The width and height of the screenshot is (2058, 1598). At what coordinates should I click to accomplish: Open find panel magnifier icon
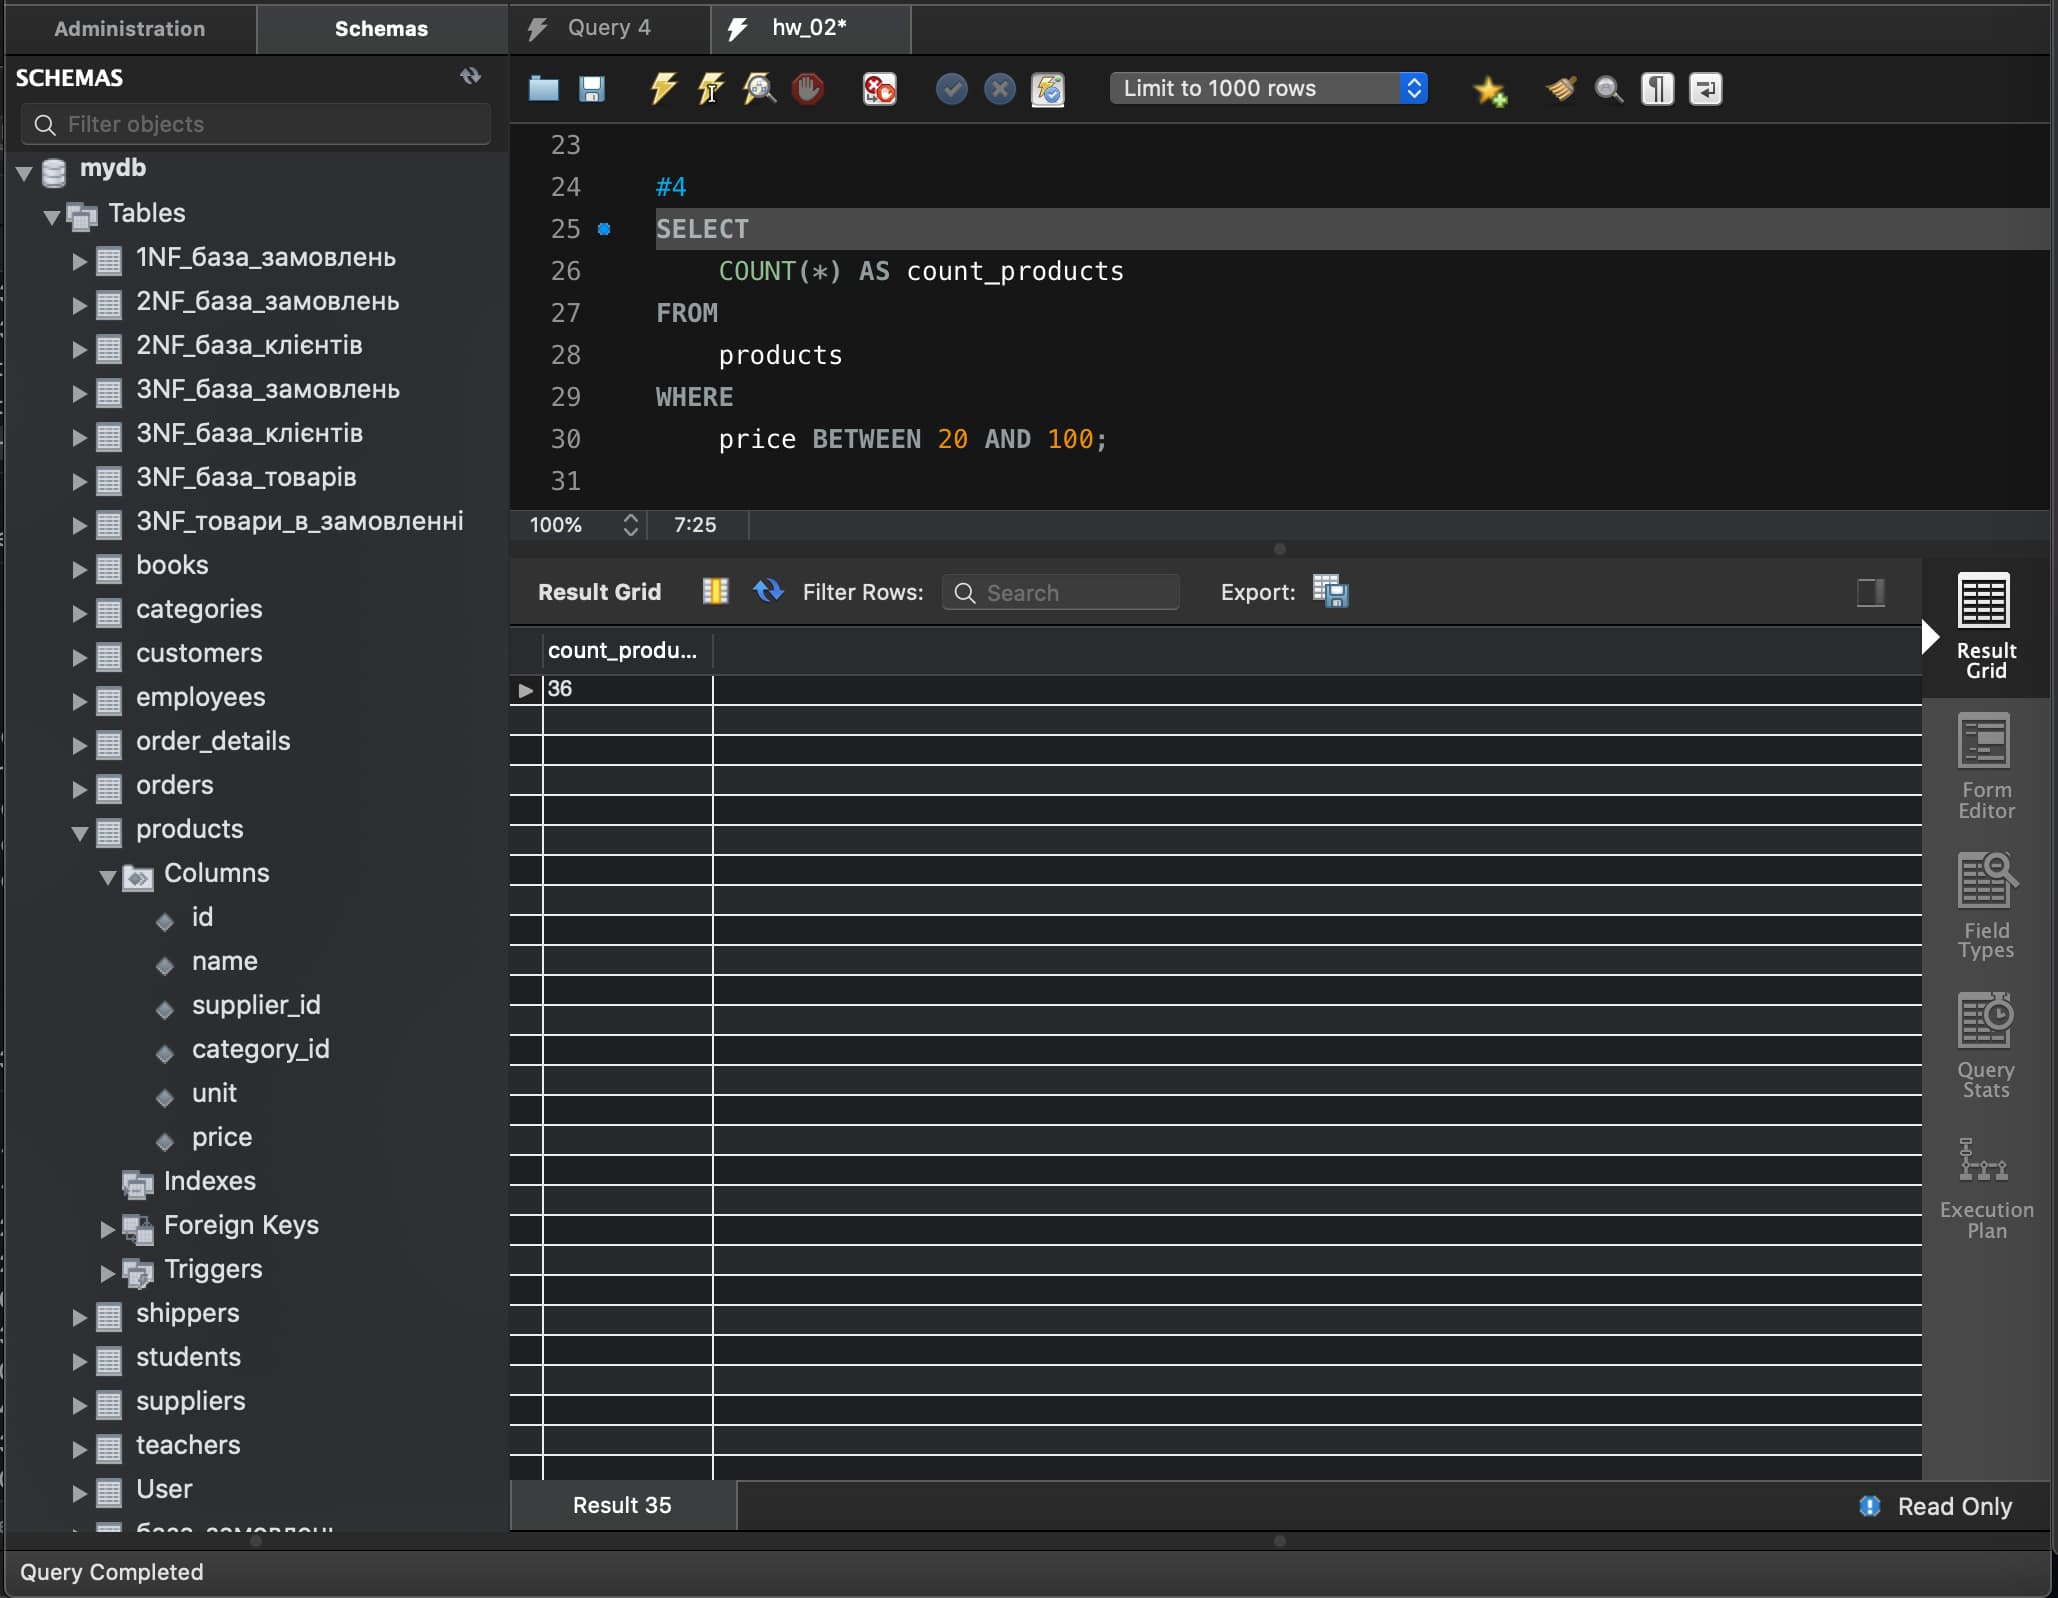tap(1608, 89)
